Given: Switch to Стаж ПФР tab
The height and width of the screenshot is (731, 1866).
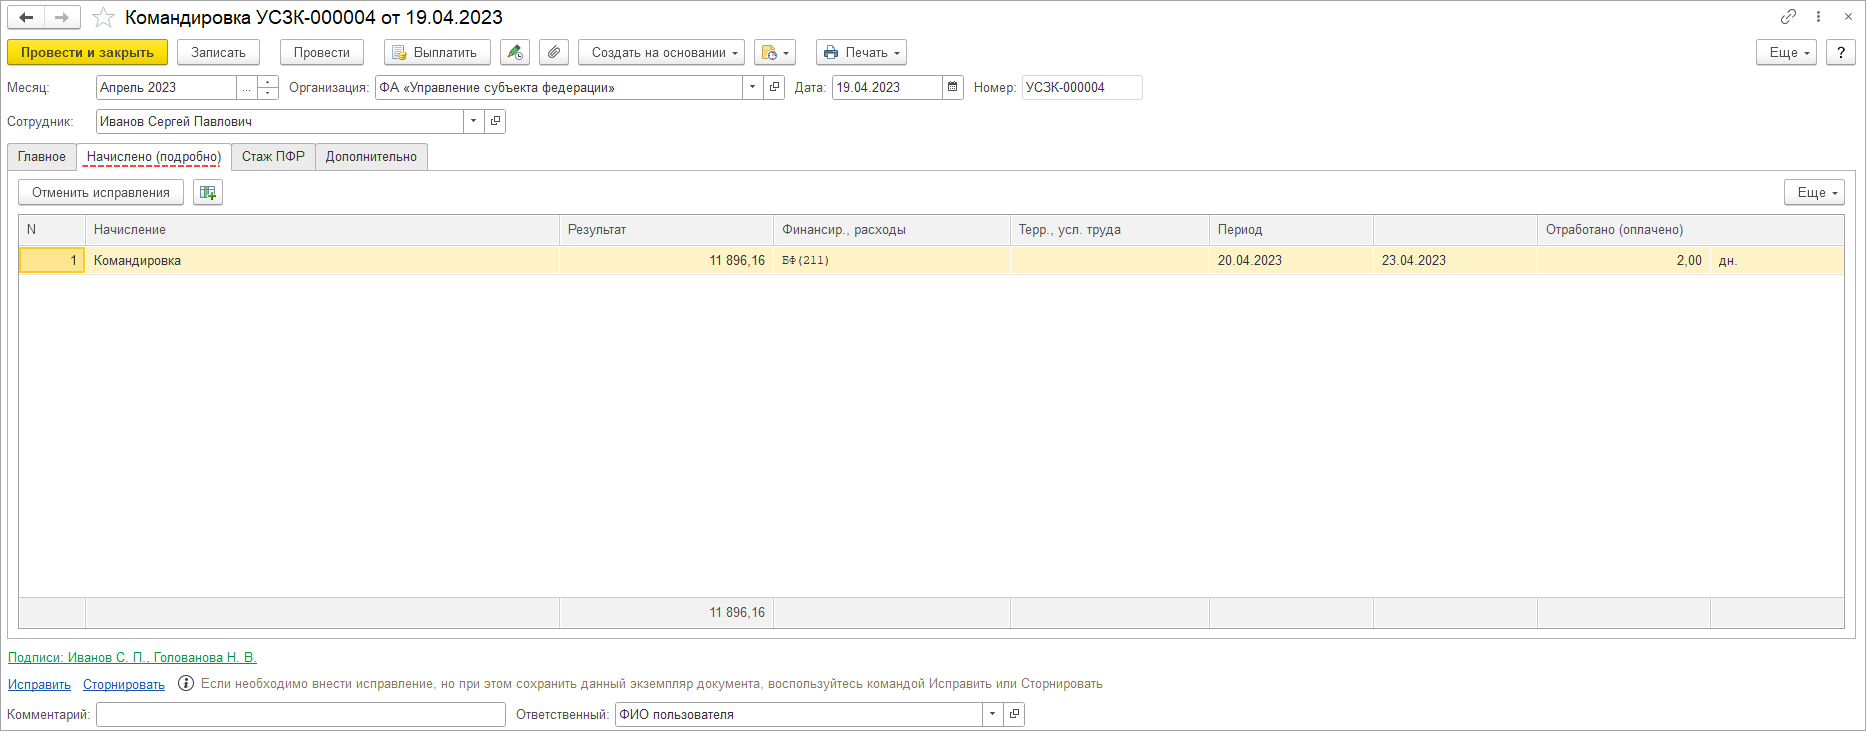Looking at the screenshot, I should coord(273,157).
